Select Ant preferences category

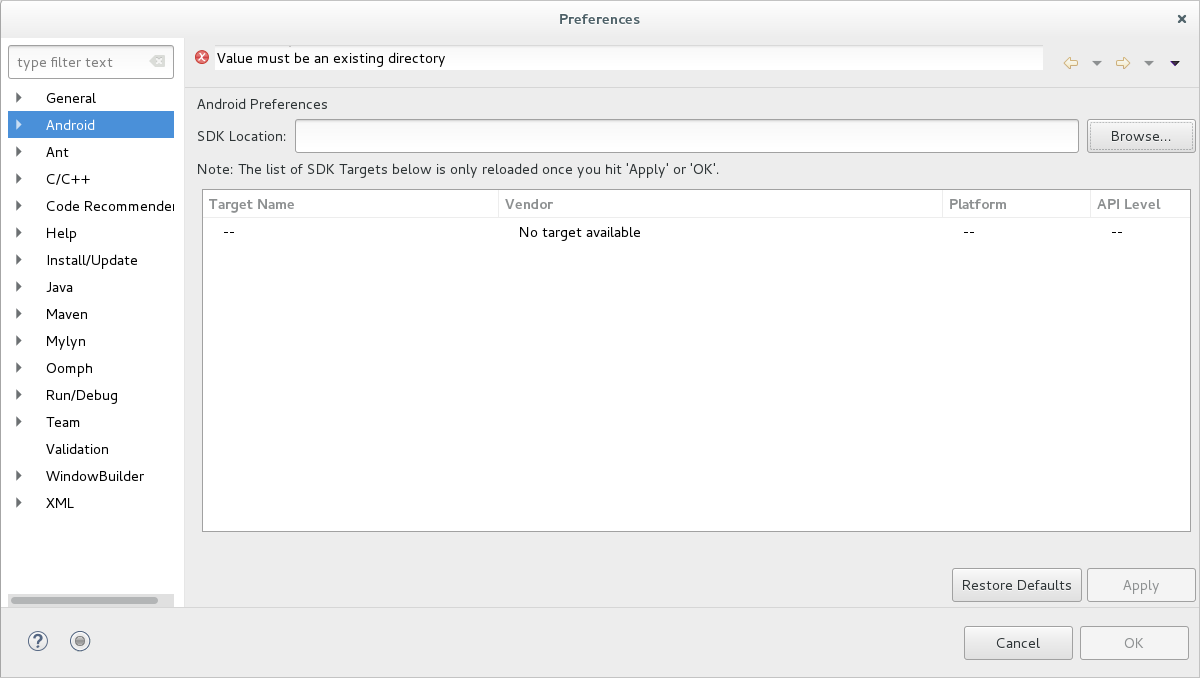(x=57, y=152)
